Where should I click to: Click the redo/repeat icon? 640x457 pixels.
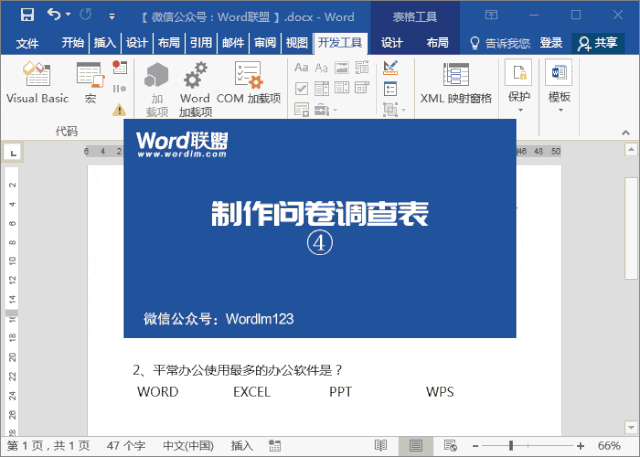pos(86,15)
